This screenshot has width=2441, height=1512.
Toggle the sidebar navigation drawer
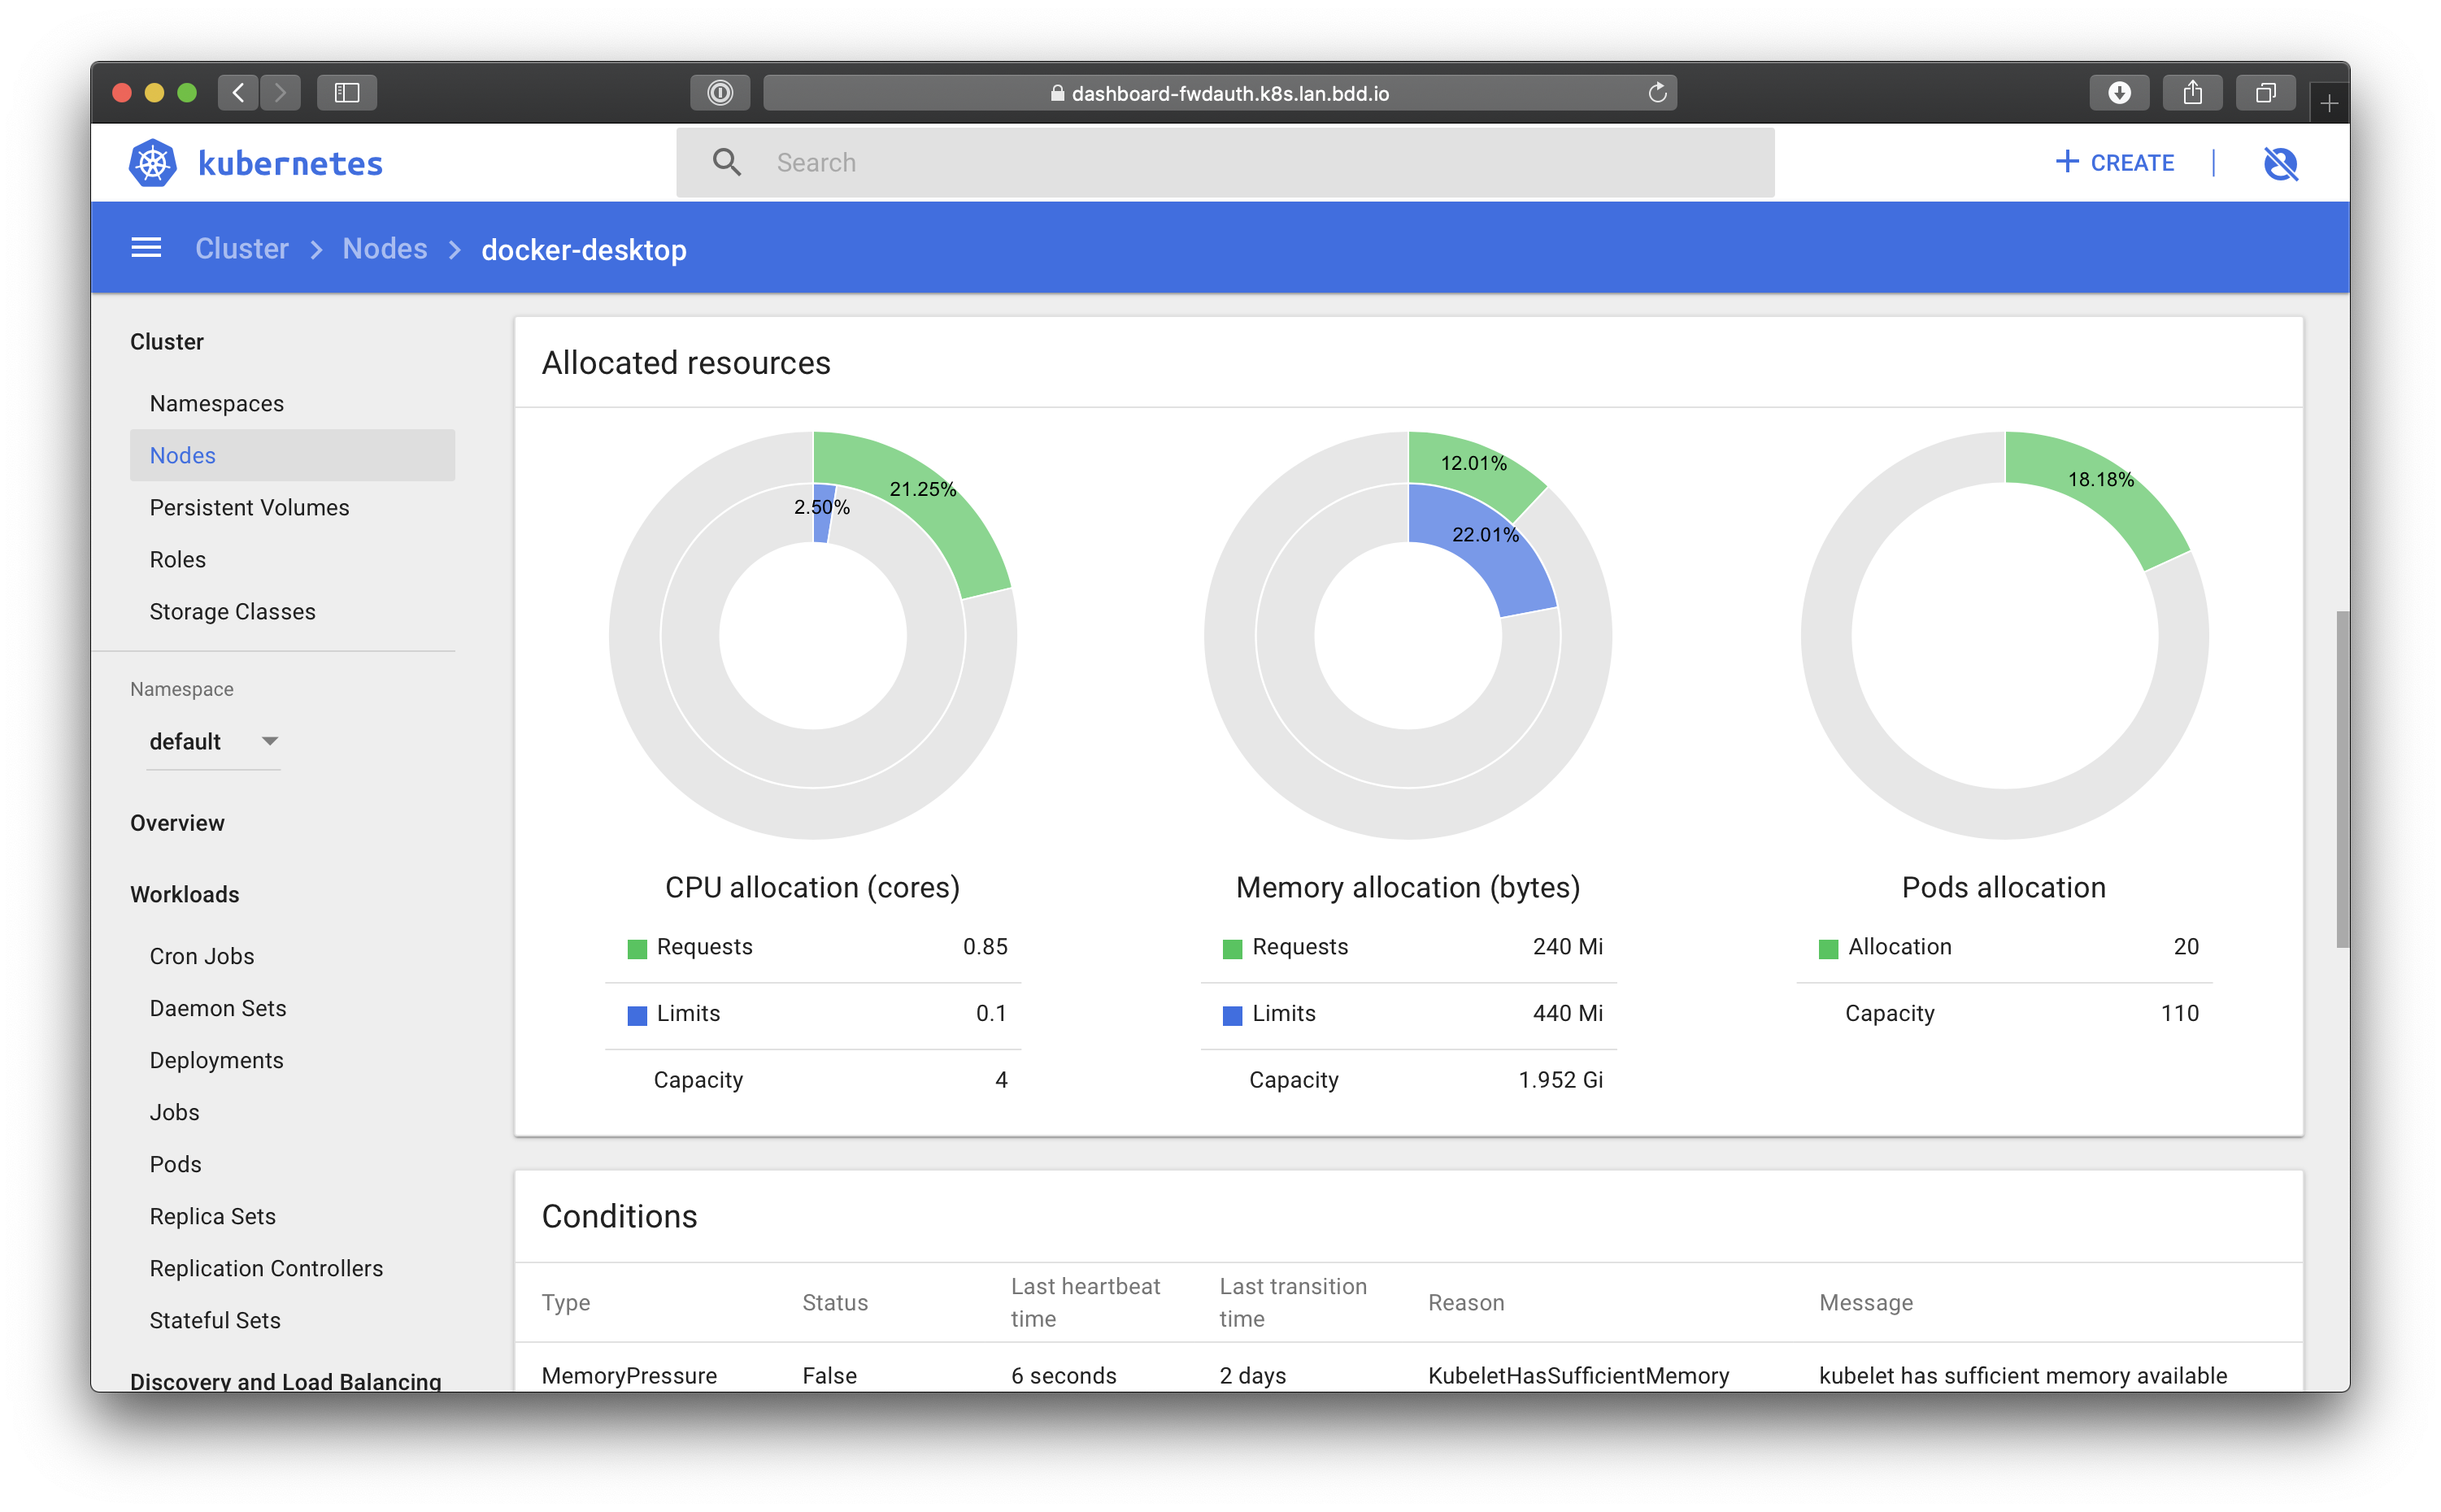point(146,248)
